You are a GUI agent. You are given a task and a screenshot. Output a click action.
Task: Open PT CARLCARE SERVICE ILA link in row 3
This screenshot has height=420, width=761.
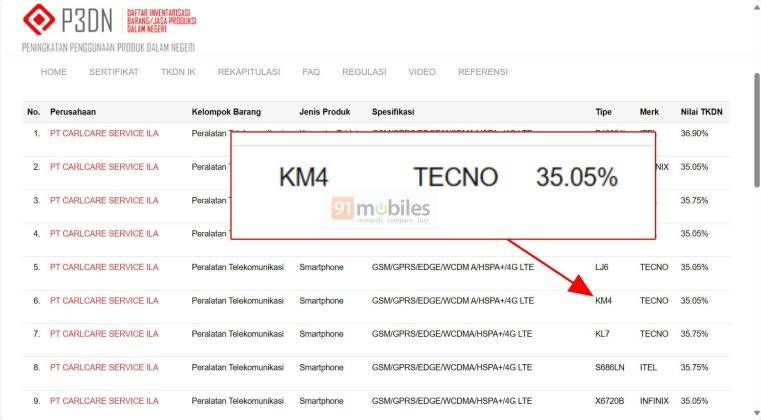104,200
